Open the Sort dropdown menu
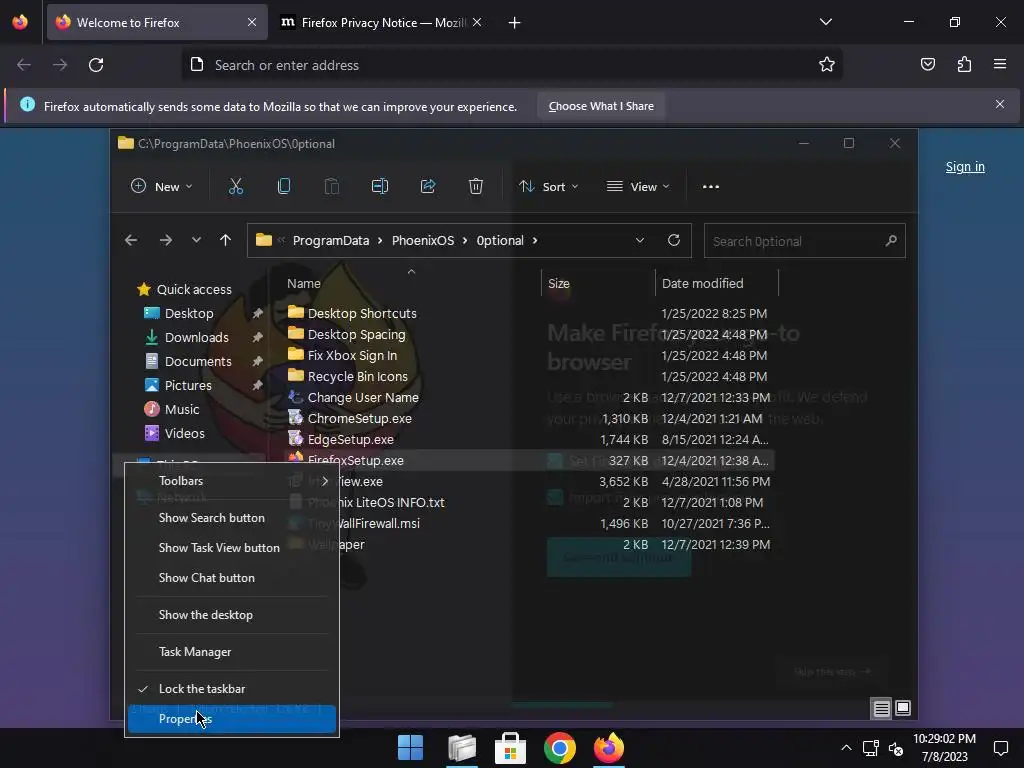Screen dimensions: 1024x768 pyautogui.click(x=549, y=187)
